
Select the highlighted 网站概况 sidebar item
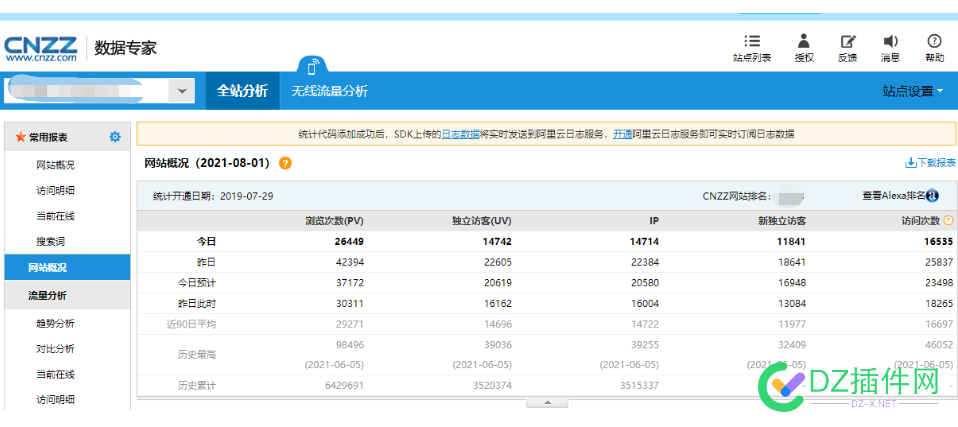coord(67,268)
